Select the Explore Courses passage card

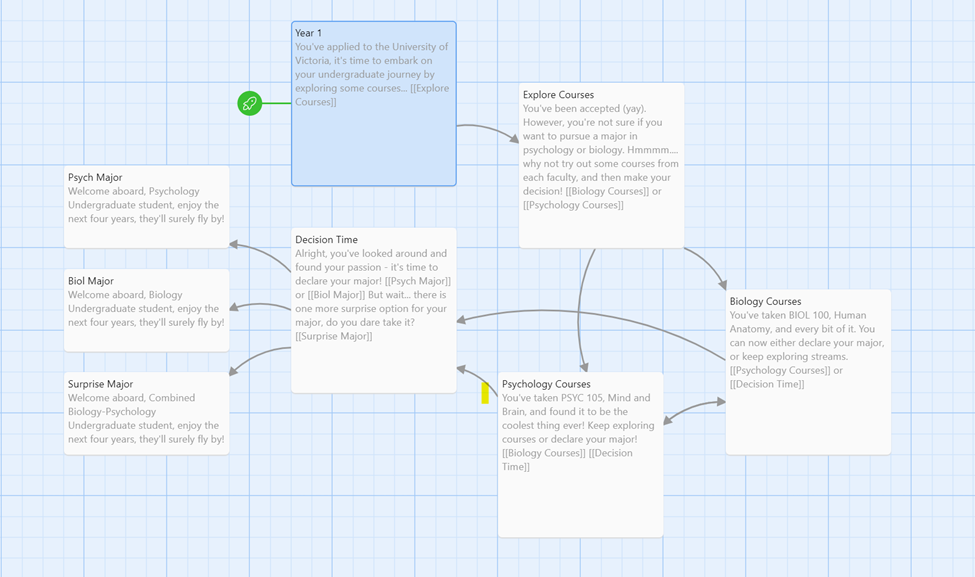click(x=601, y=165)
